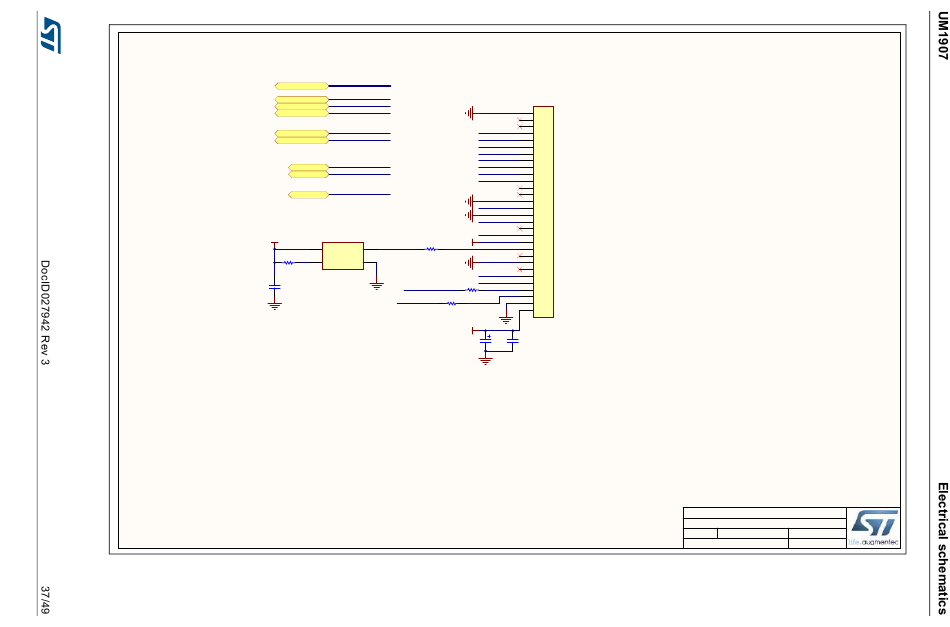Select the "Electrical schematics" section heading
Image resolution: width=950 pixels, height=627 pixels.
(943, 548)
